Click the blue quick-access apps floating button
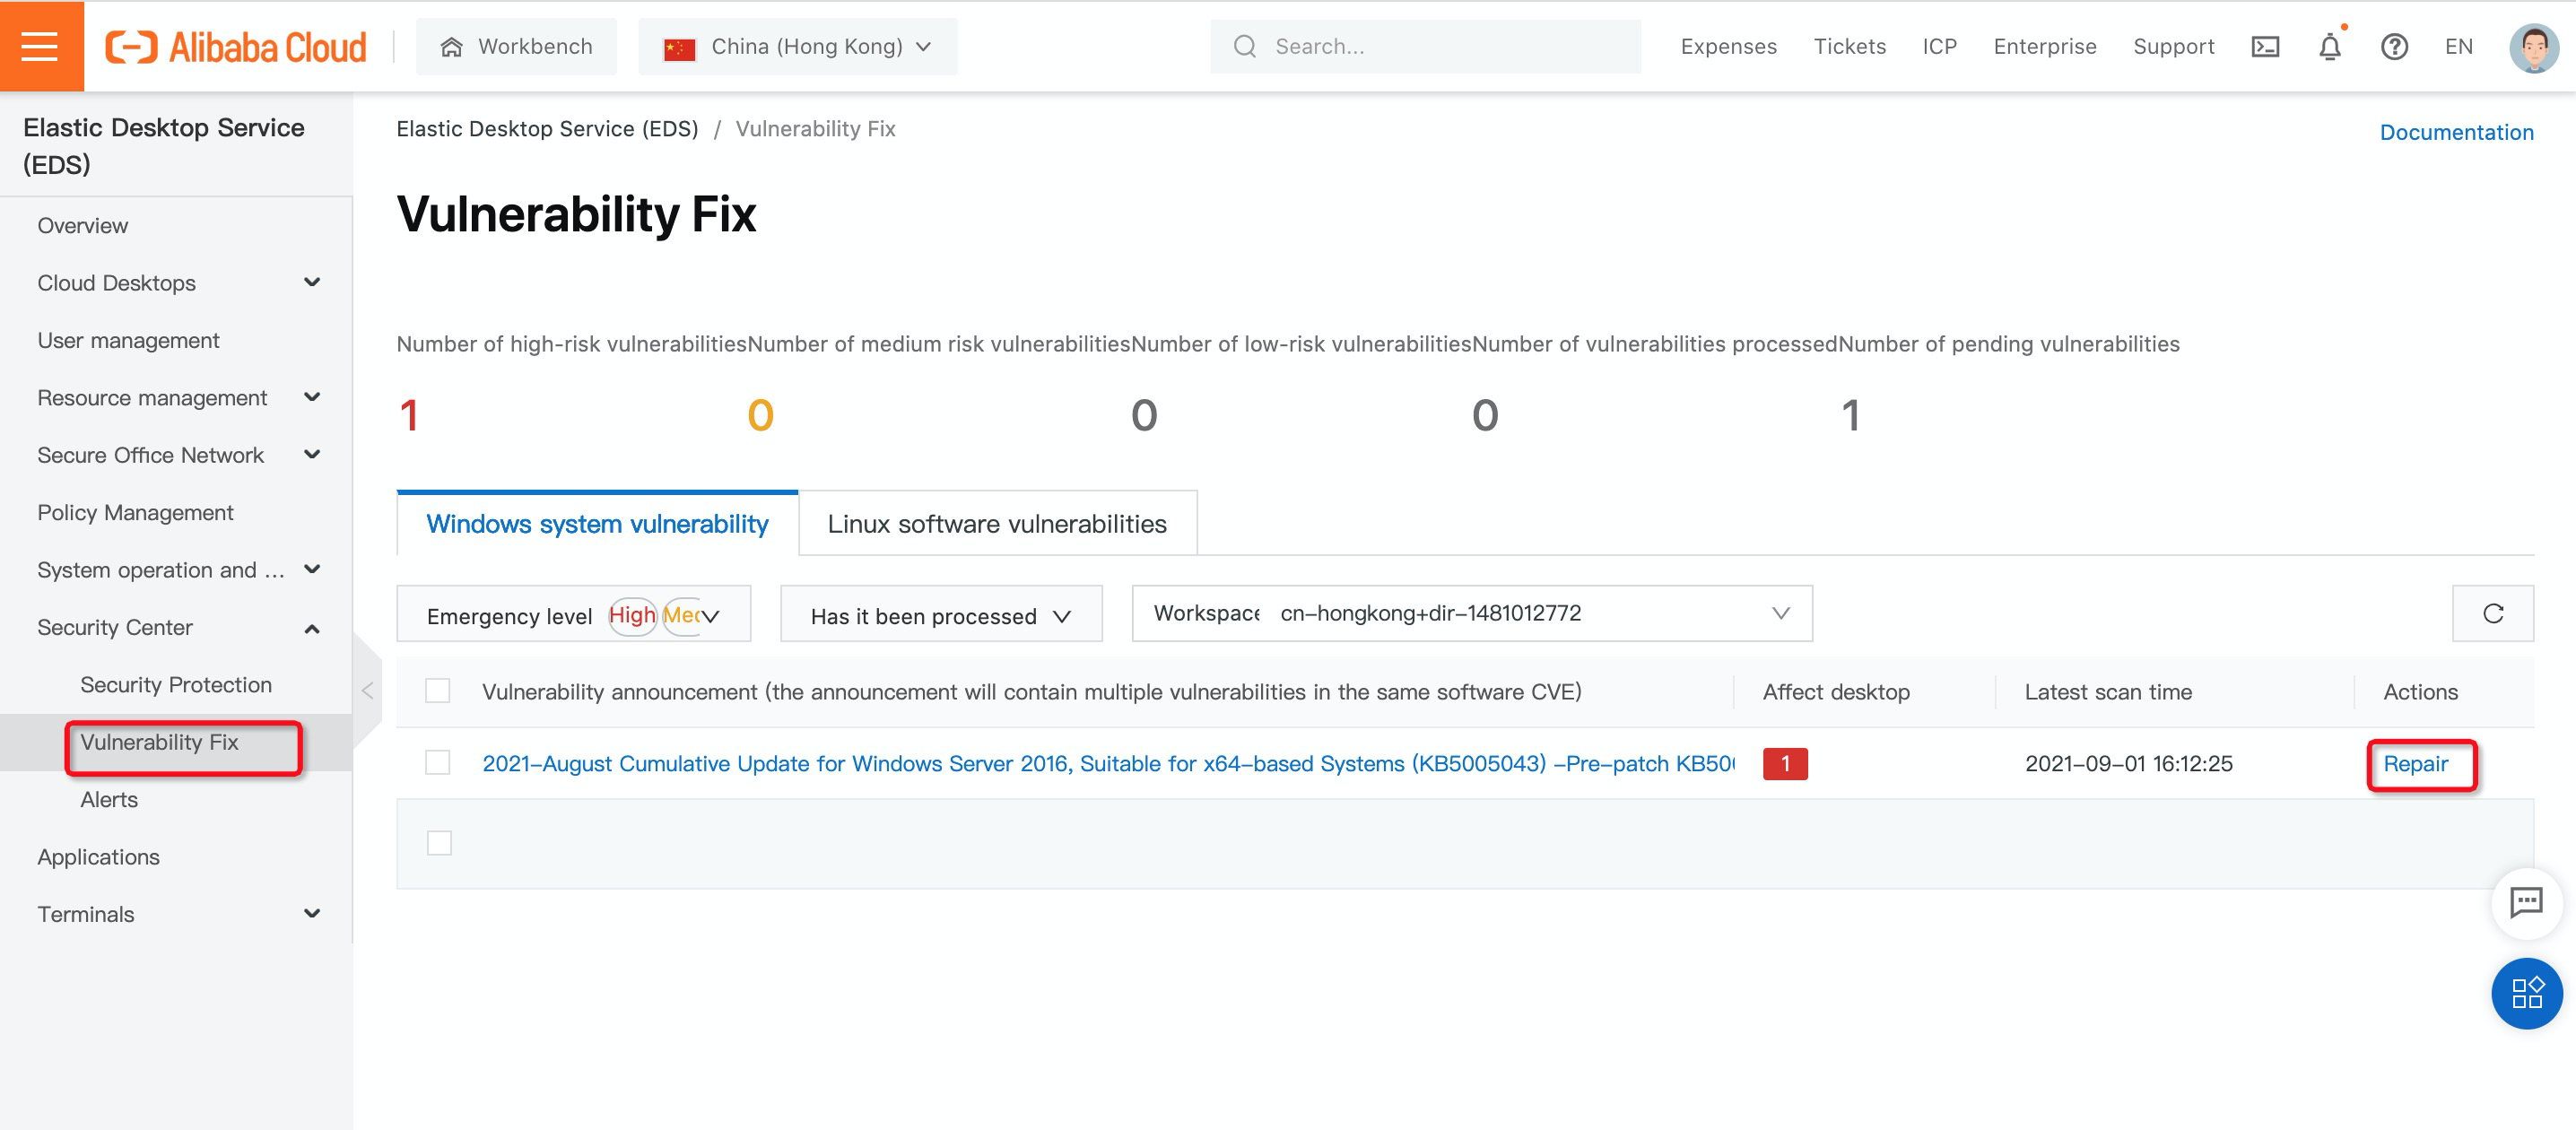 pos(2526,993)
